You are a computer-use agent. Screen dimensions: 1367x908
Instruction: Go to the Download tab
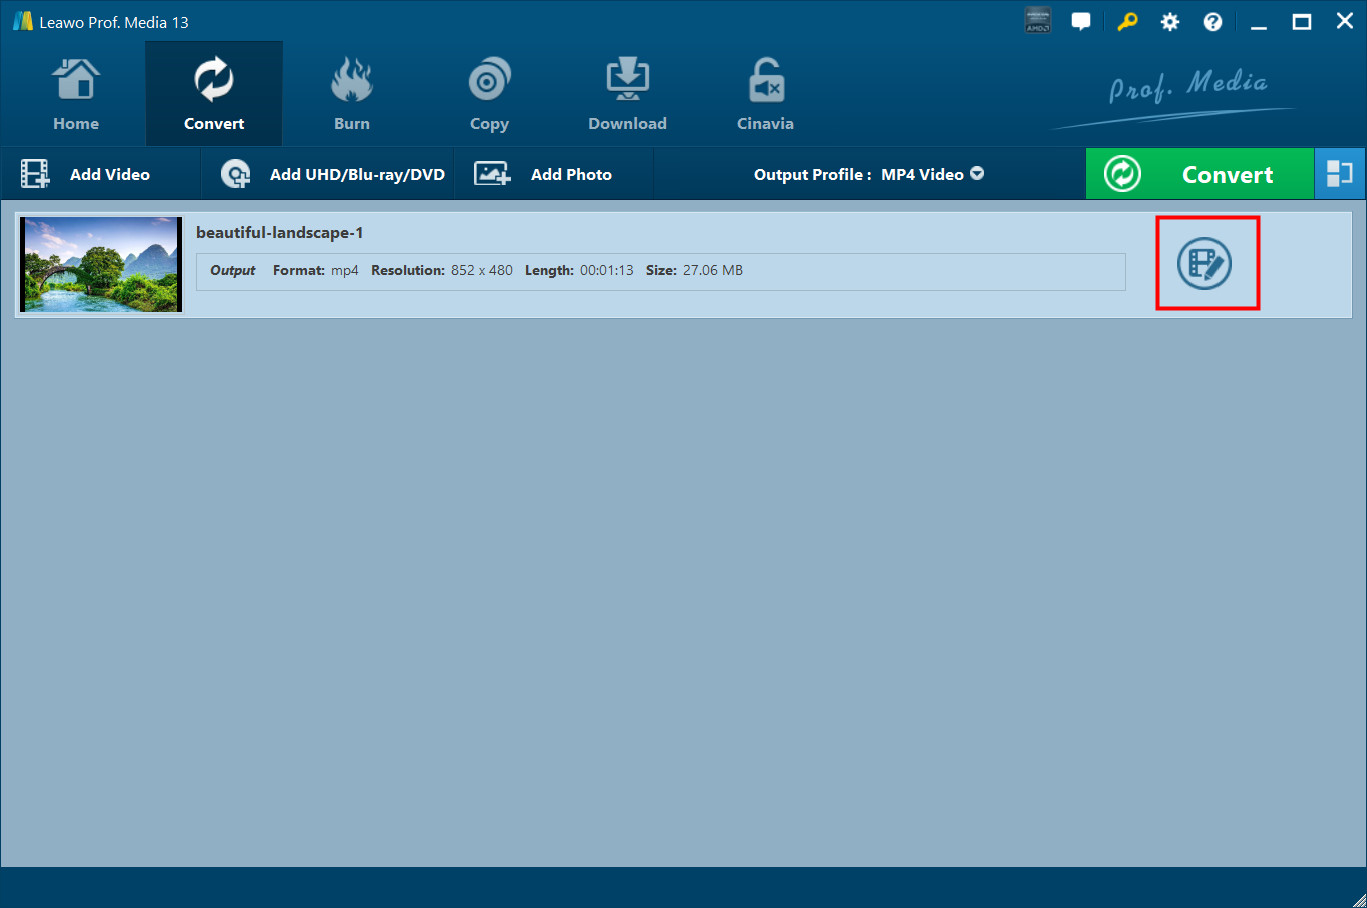click(627, 95)
